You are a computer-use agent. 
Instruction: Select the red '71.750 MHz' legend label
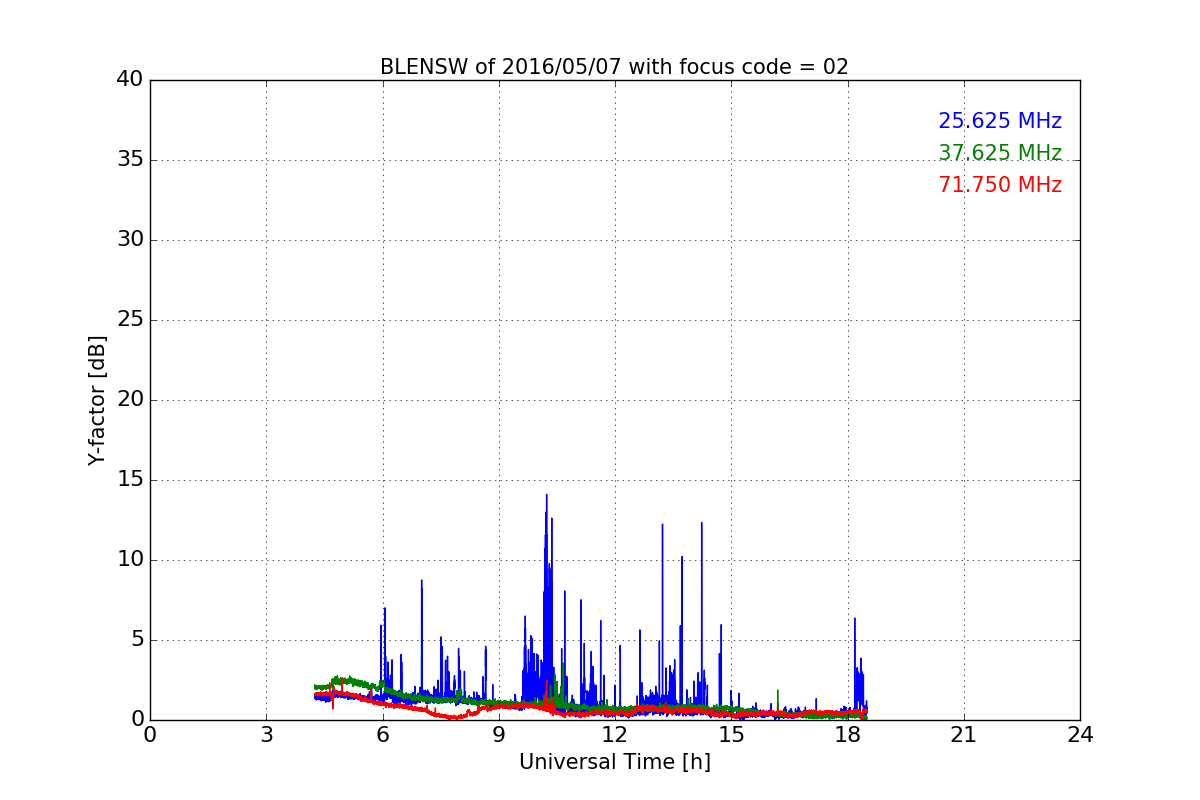pyautogui.click(x=1000, y=185)
